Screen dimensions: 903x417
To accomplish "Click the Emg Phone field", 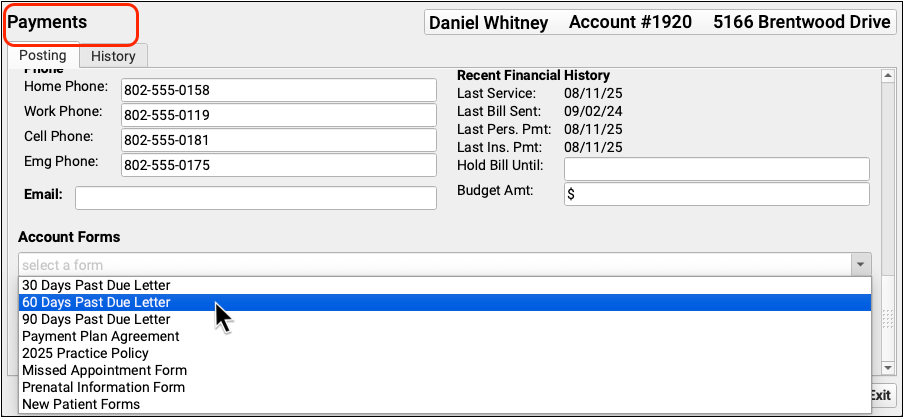I will point(278,165).
